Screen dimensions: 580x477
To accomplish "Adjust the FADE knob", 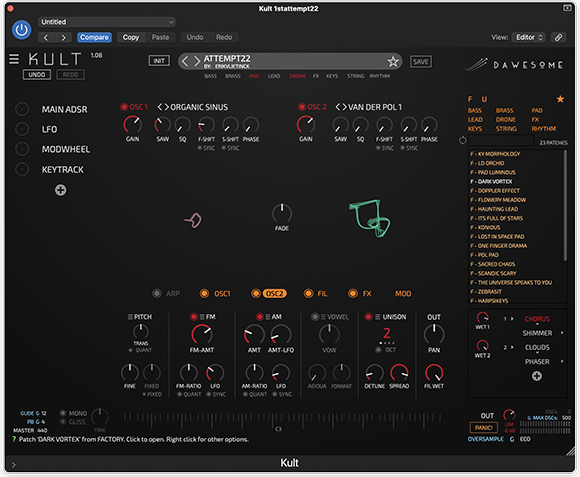I will [282, 213].
